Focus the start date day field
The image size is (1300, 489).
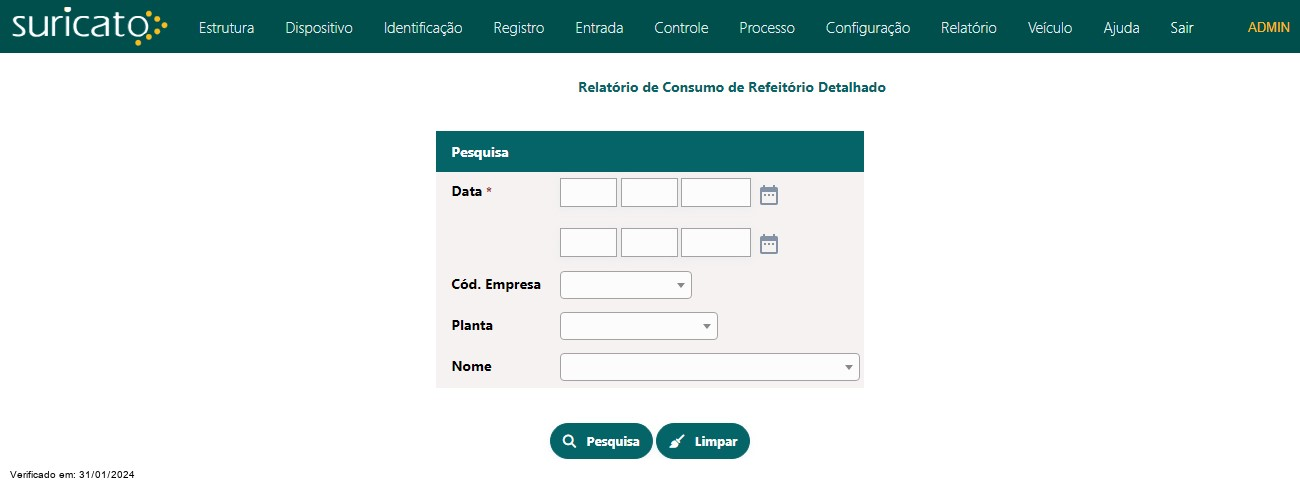[x=588, y=193]
